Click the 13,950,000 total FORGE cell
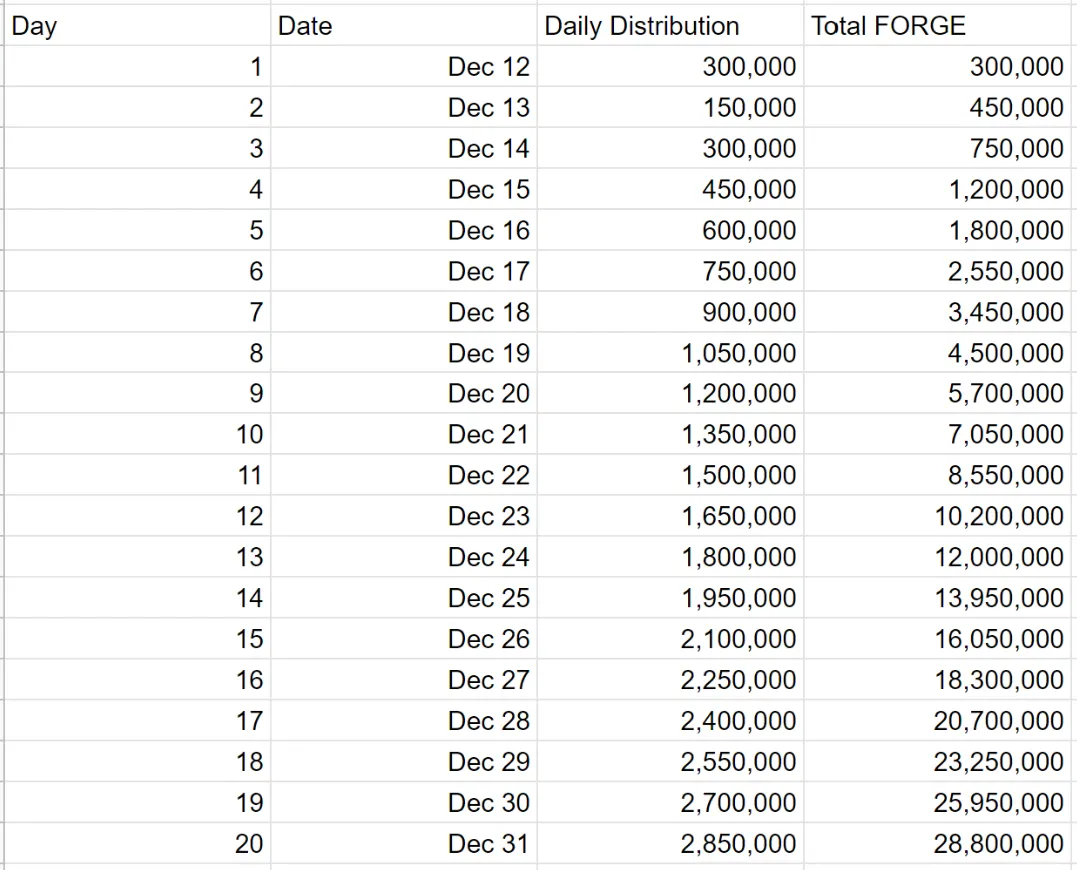Screen dimensions: 1077x870 click(938, 598)
